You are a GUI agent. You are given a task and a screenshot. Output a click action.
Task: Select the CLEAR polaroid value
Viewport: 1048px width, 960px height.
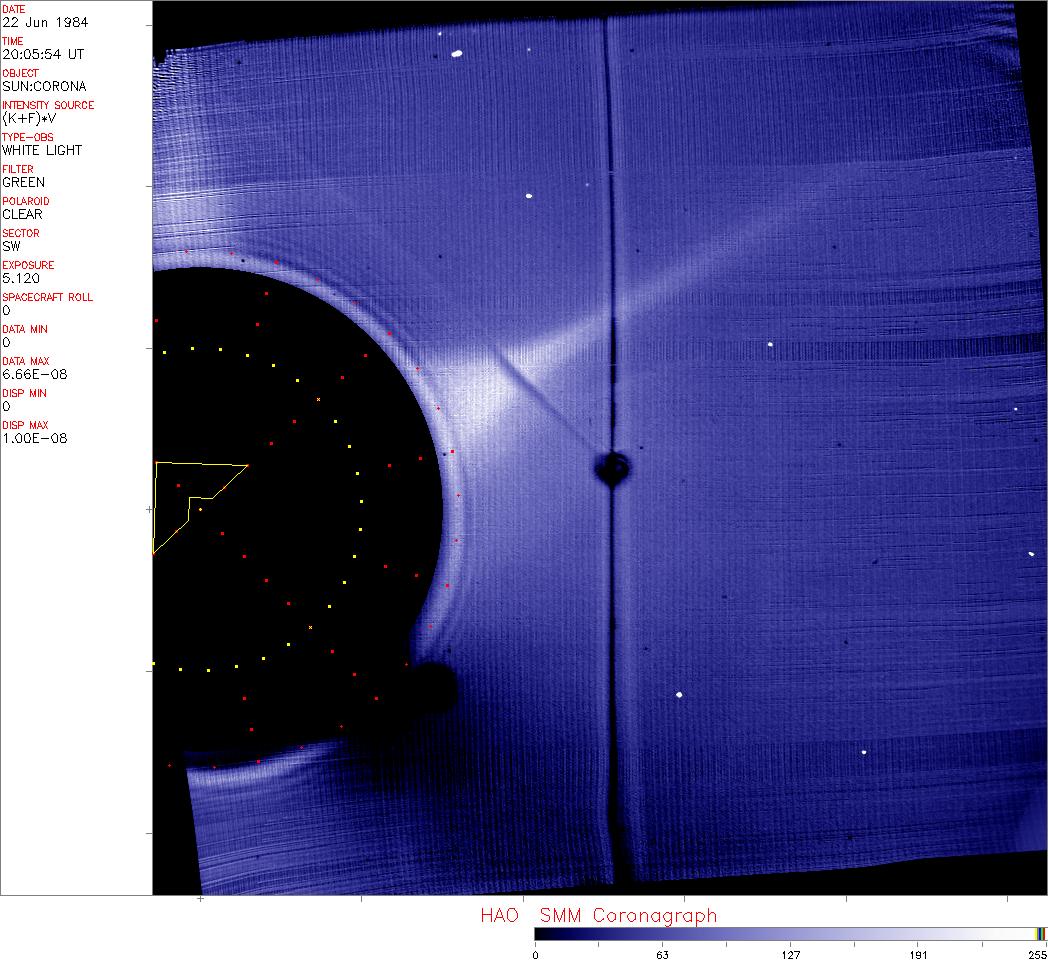pyautogui.click(x=22, y=215)
